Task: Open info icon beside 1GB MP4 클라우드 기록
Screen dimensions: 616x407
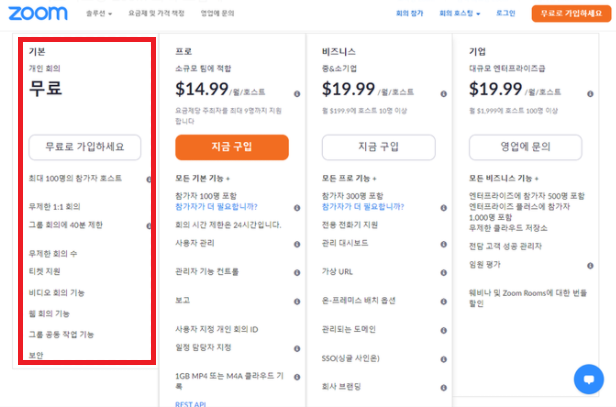Action: tap(297, 377)
